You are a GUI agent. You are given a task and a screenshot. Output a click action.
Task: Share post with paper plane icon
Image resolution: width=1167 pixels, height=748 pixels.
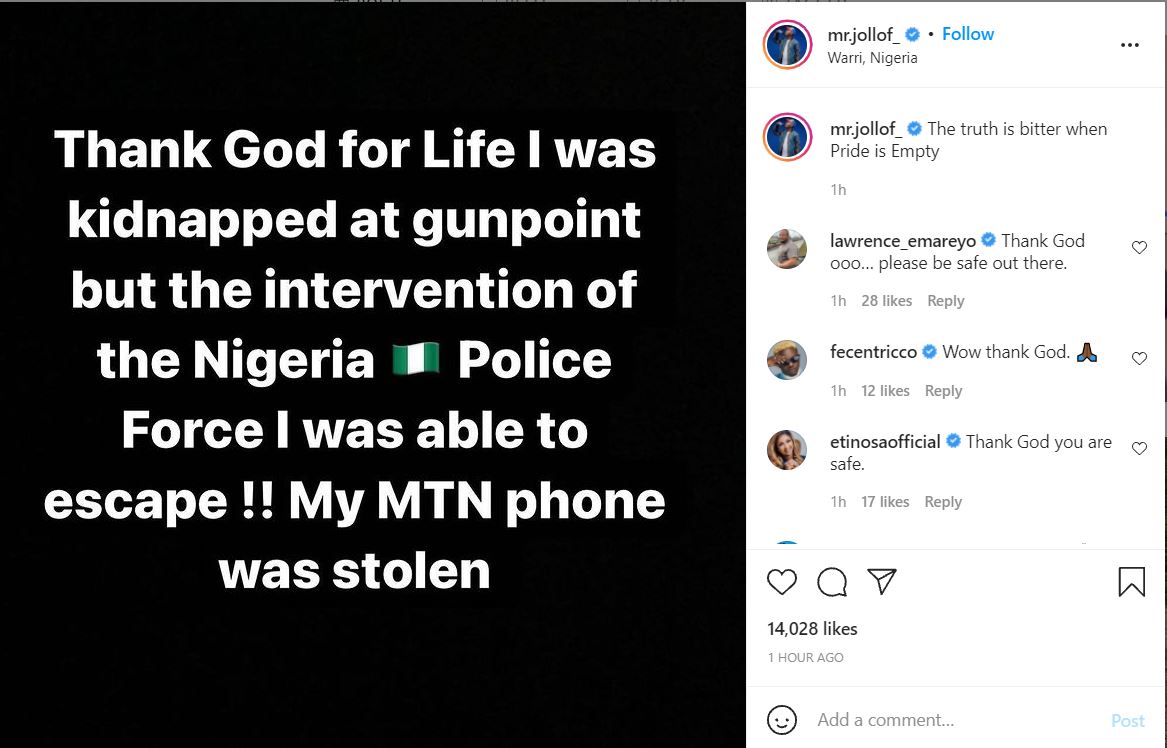click(x=881, y=581)
